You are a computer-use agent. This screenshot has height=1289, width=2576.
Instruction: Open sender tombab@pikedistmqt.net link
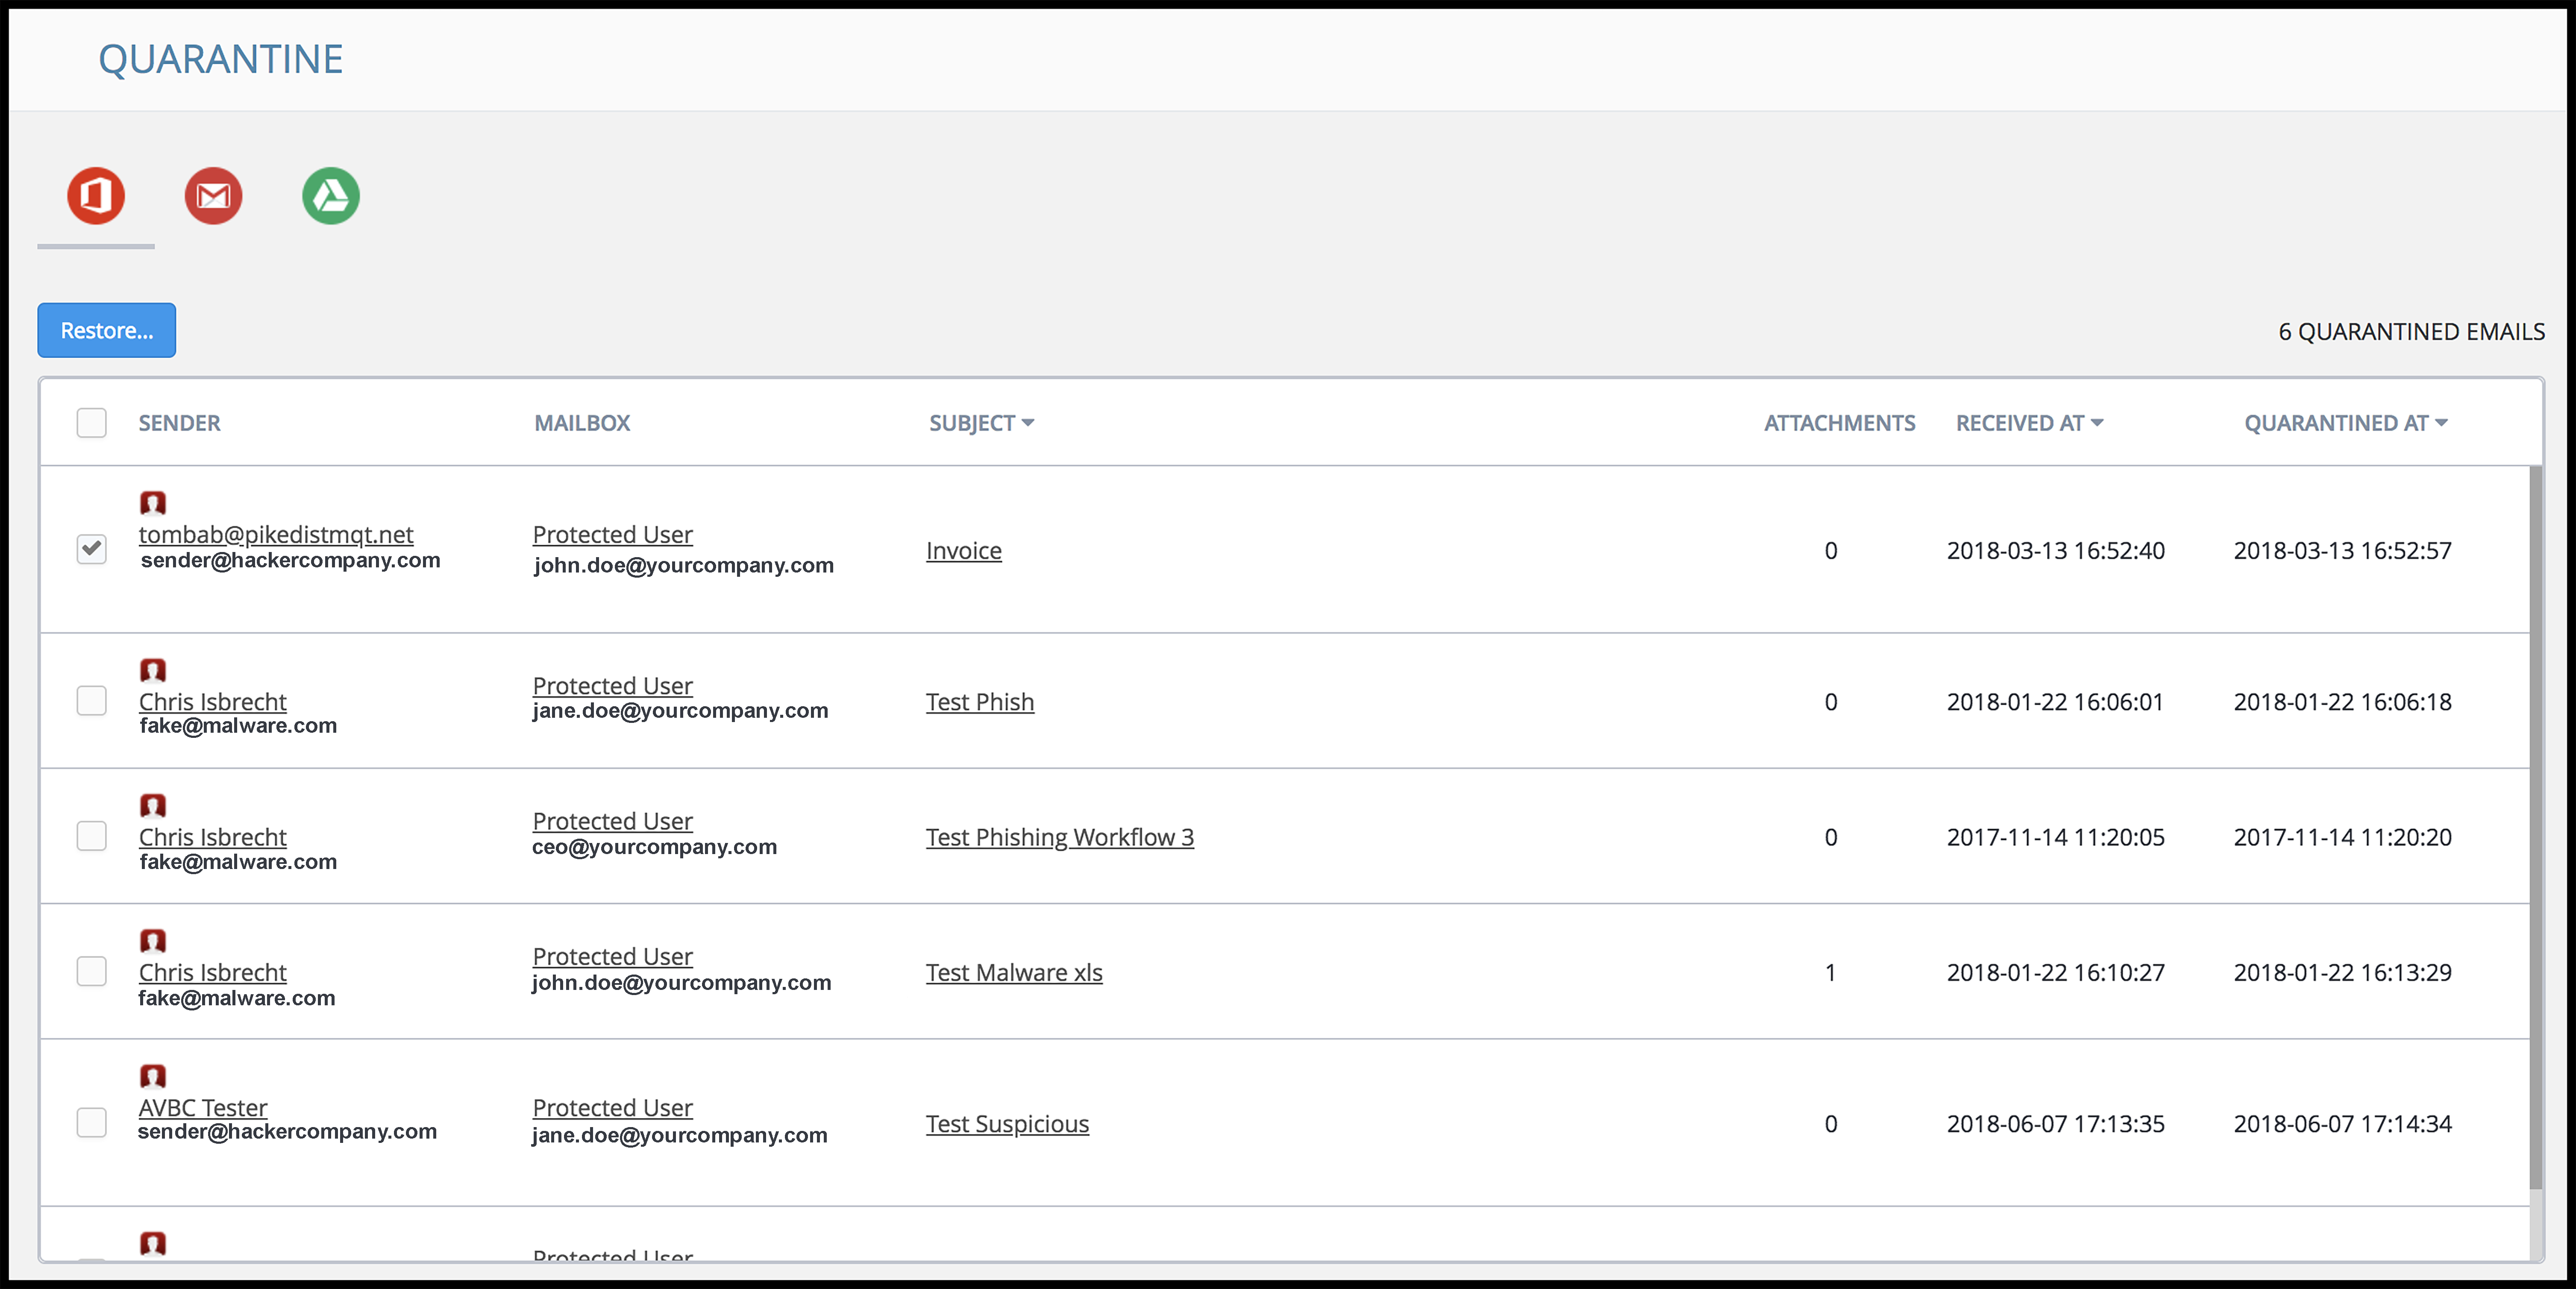tap(276, 534)
